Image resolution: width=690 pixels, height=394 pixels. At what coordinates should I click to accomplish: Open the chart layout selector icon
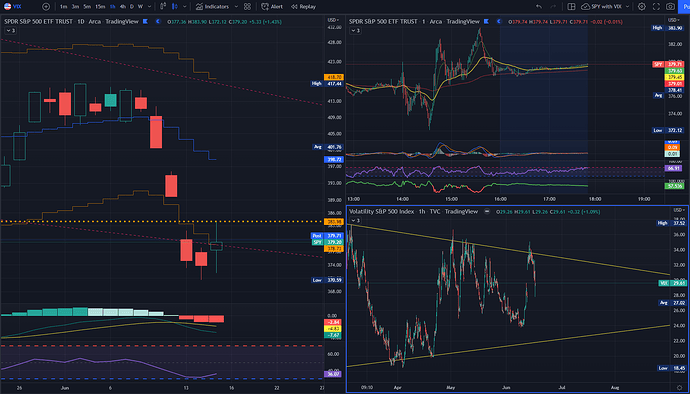571,7
